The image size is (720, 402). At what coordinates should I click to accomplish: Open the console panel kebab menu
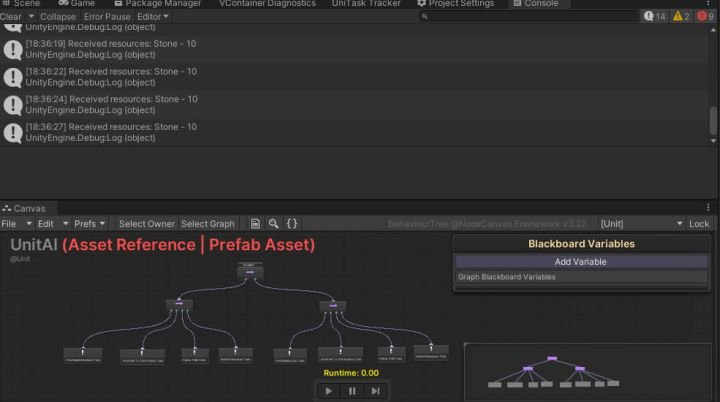708,4
